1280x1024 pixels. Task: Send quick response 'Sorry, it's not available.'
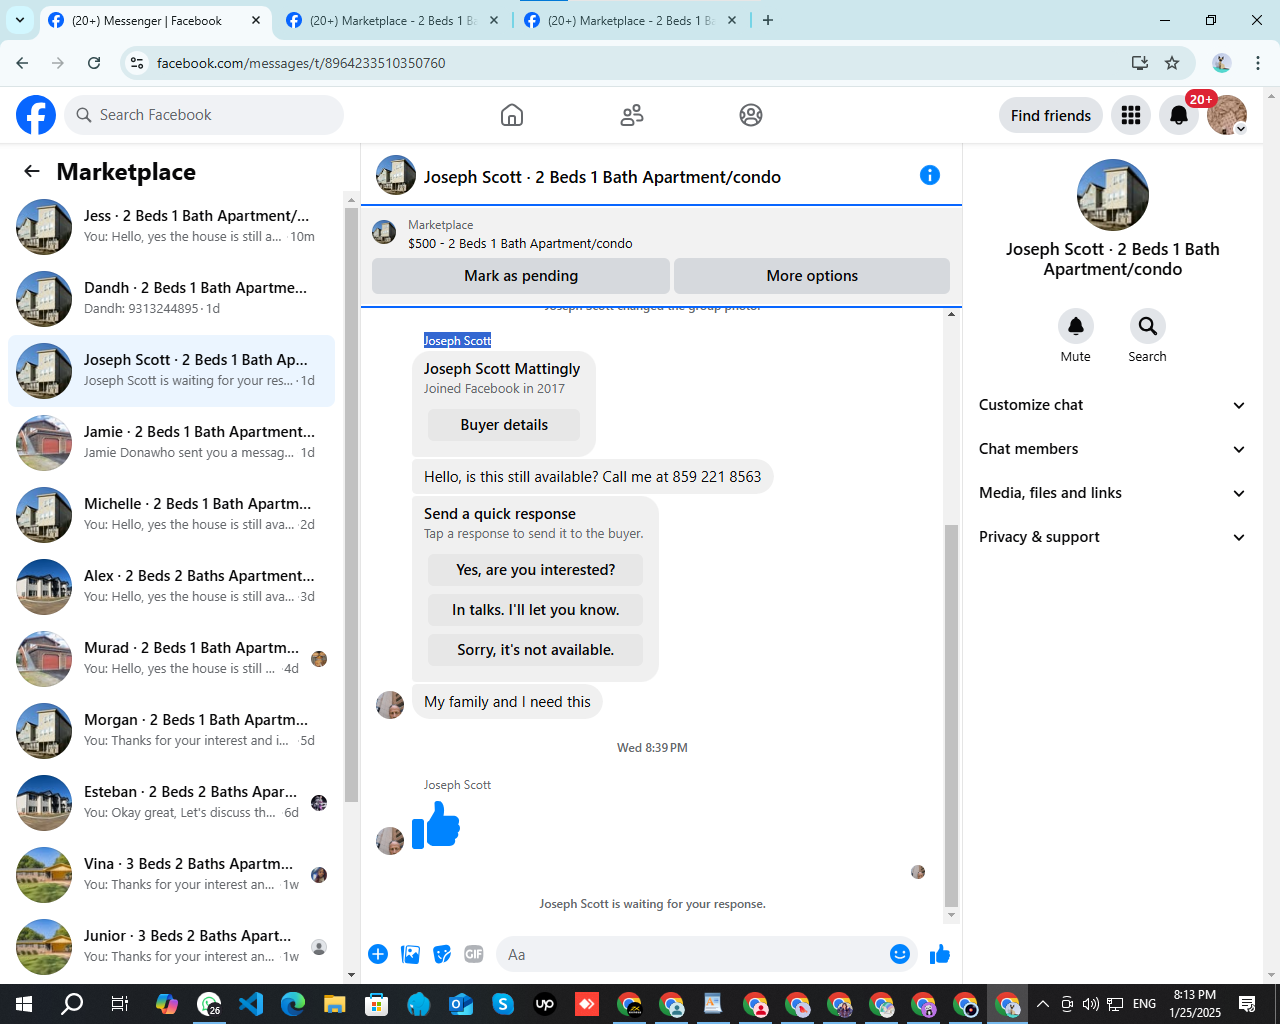[536, 650]
